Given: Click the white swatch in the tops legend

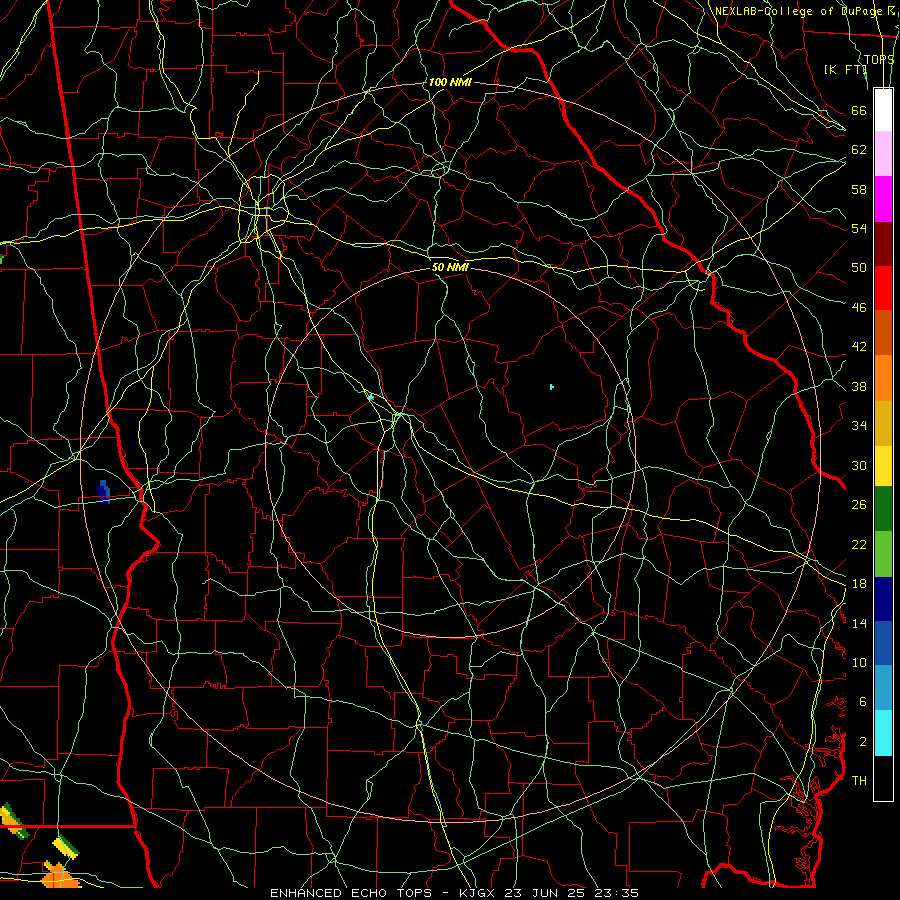Looking at the screenshot, I should tap(883, 110).
